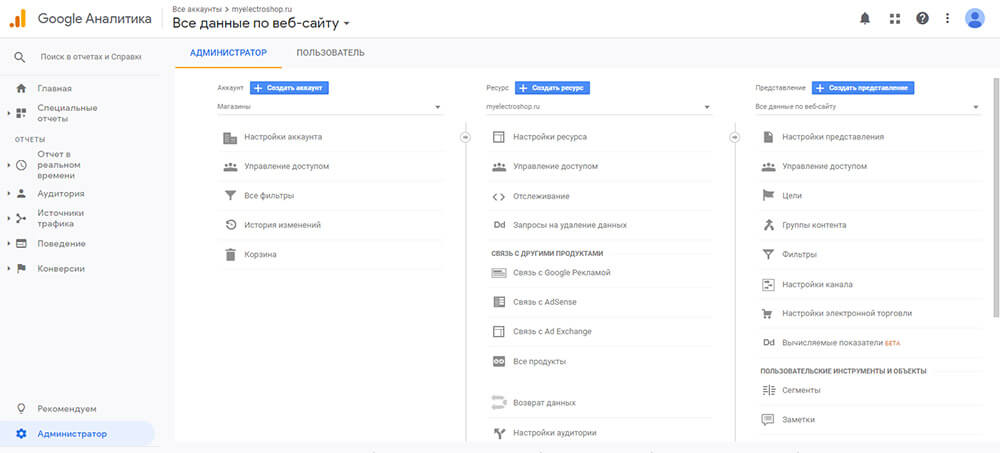
Task: Click the speech bubble icon beside Заметки
Action: pyautogui.click(x=768, y=420)
